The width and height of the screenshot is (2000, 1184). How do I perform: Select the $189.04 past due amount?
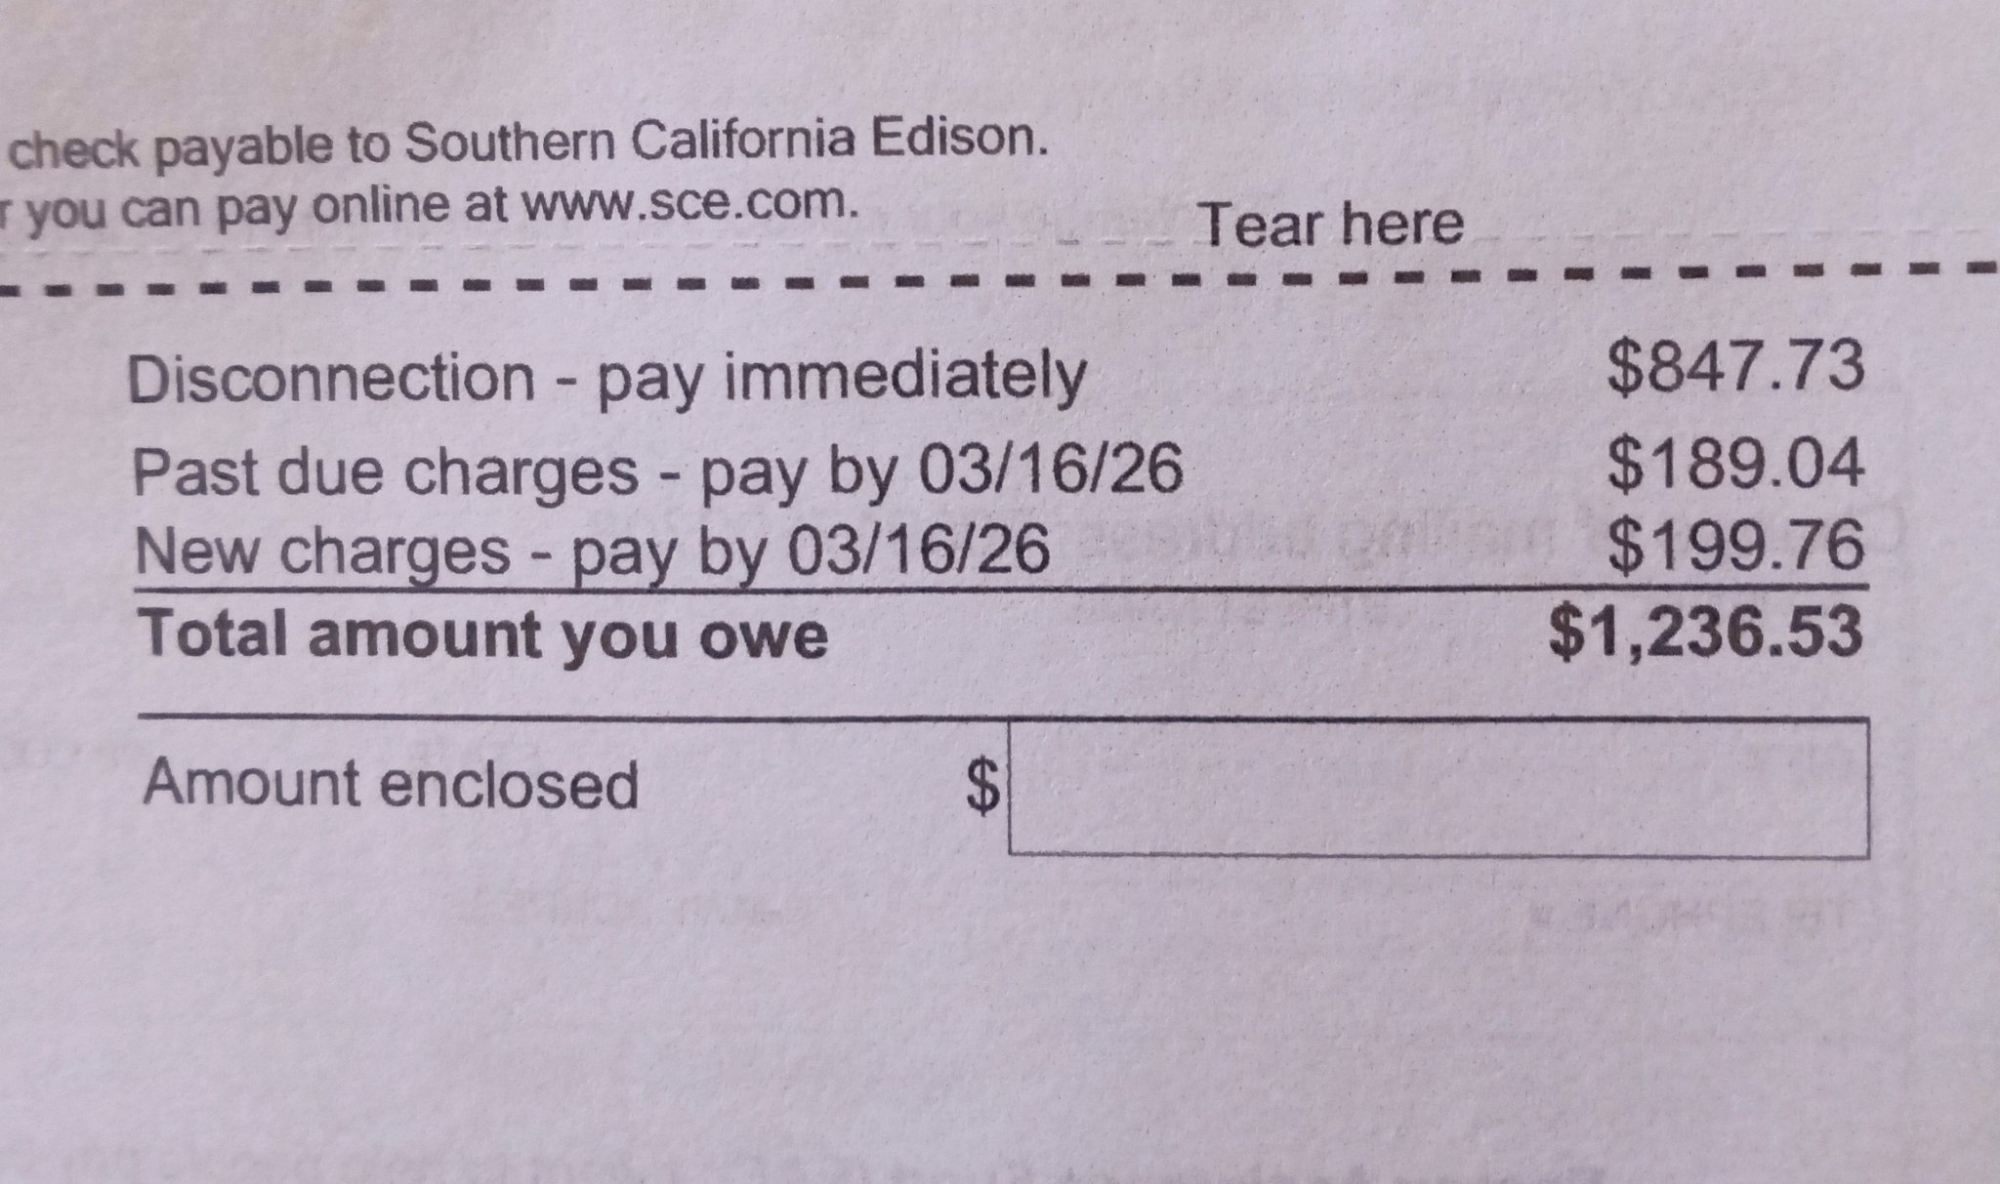click(x=1735, y=464)
